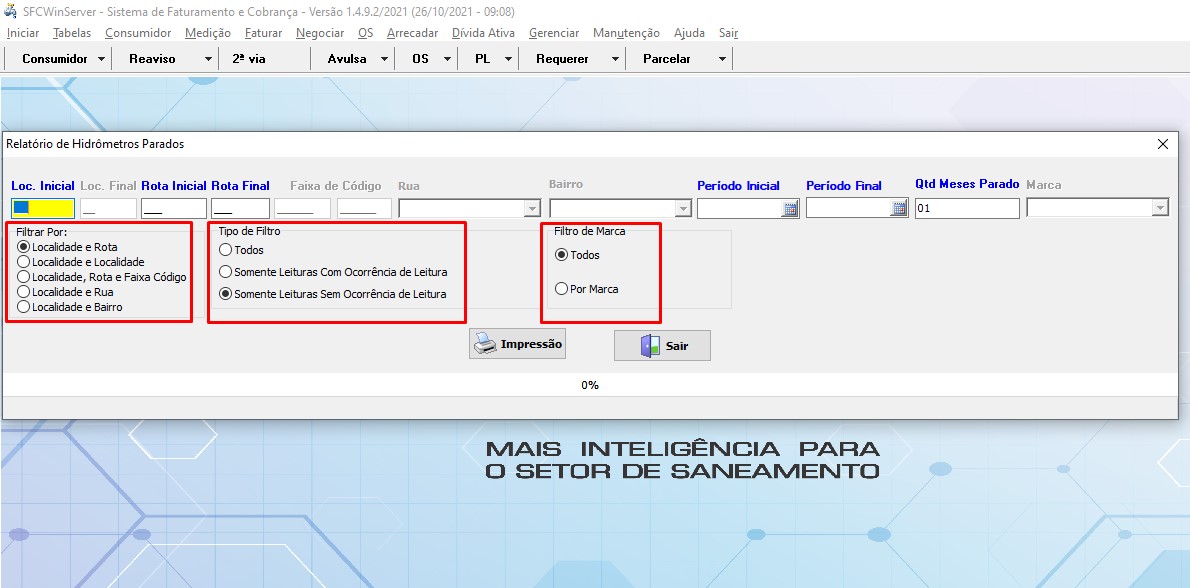Image resolution: width=1190 pixels, height=588 pixels.
Task: Expand the Bairro dropdown list
Action: [683, 209]
